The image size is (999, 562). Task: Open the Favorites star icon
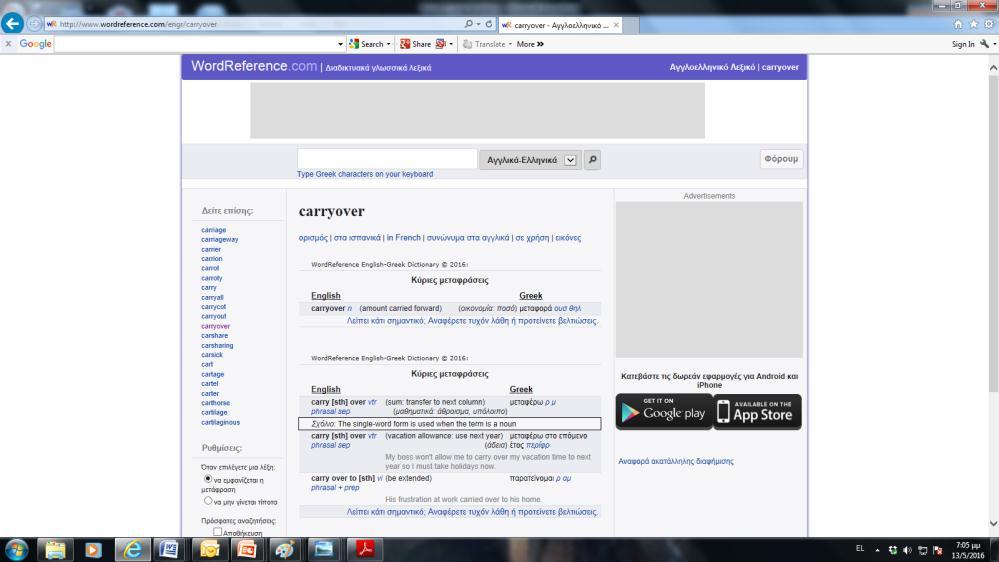(x=974, y=24)
